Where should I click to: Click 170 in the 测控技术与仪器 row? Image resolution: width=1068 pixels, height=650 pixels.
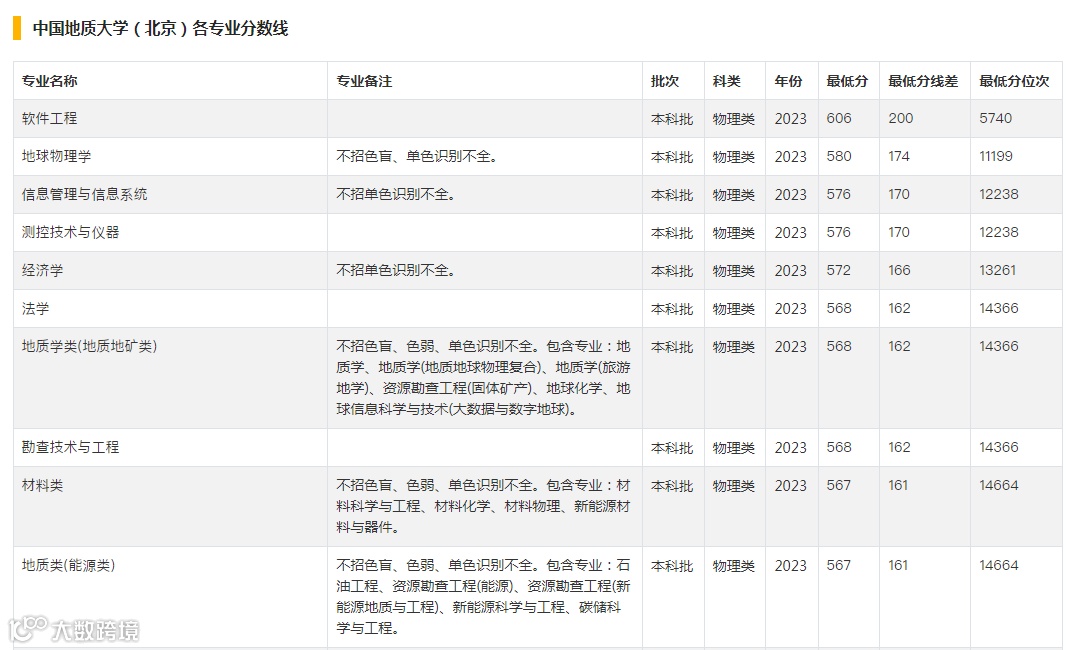[x=899, y=232]
